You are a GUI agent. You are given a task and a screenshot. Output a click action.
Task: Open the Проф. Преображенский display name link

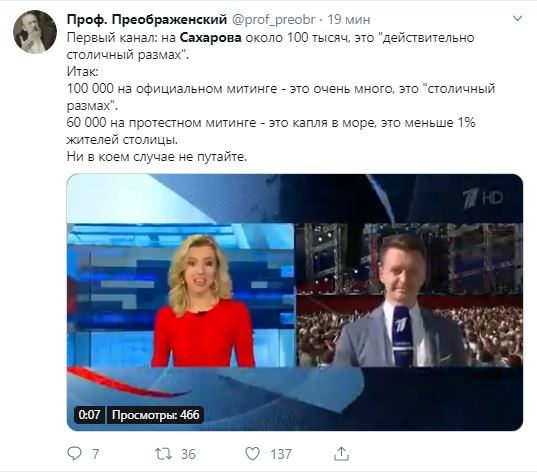147,20
